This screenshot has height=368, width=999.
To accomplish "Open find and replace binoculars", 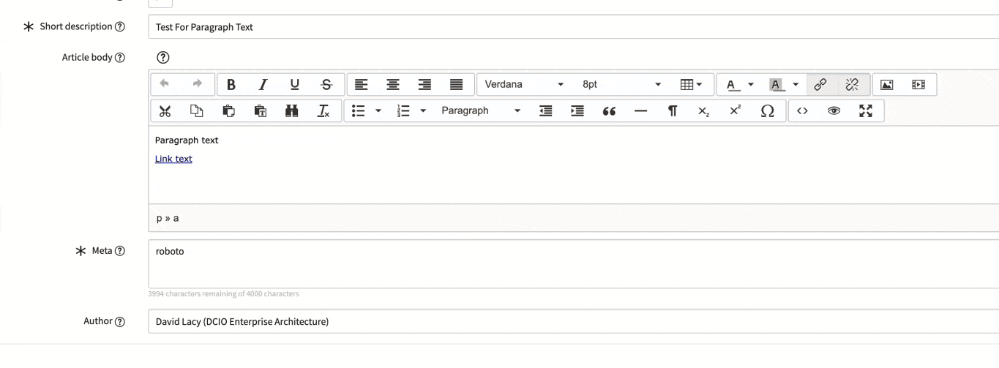I will (292, 111).
